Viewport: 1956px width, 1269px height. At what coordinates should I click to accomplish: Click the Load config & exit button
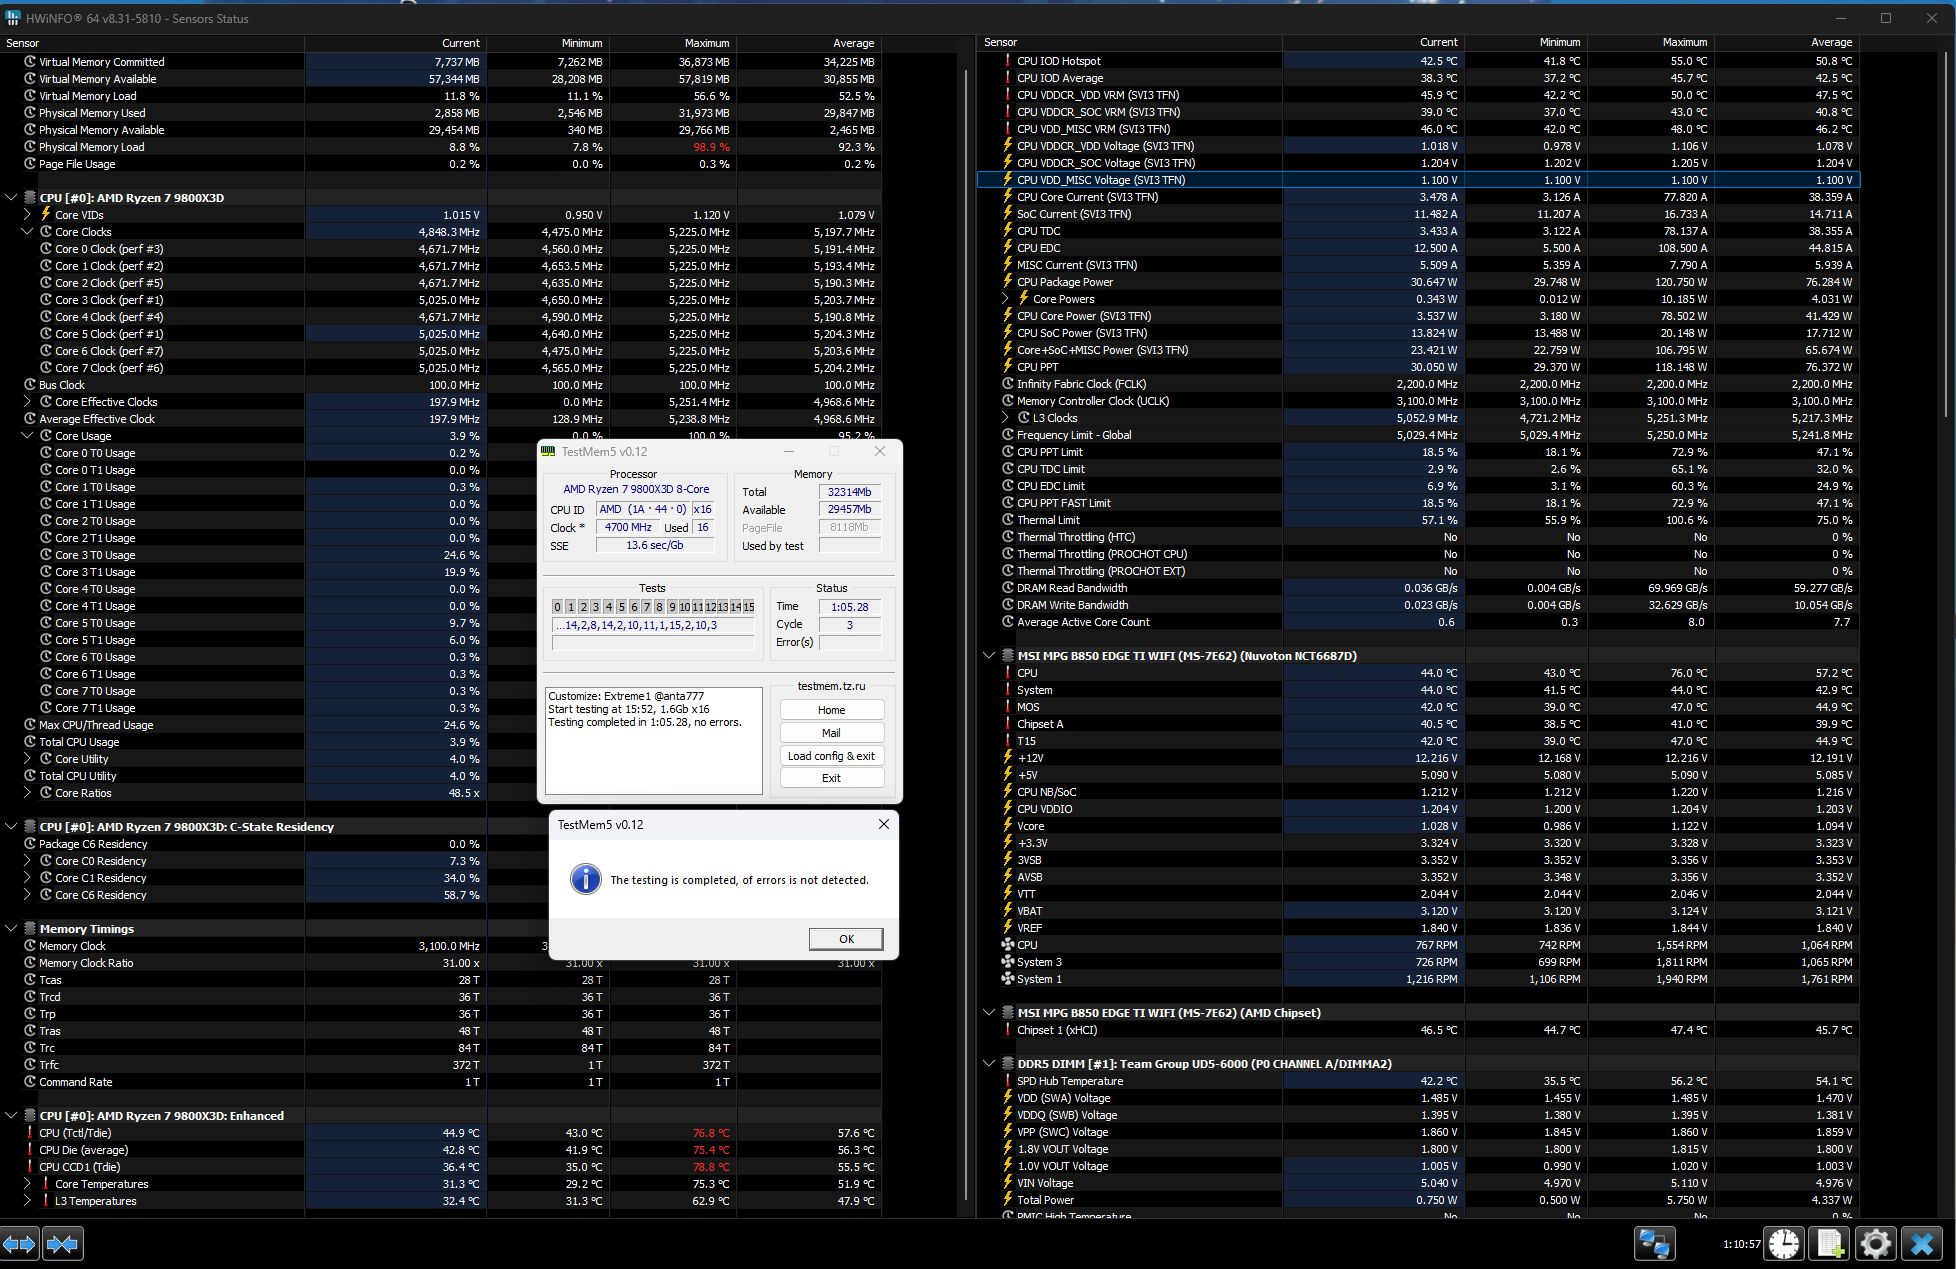(831, 756)
